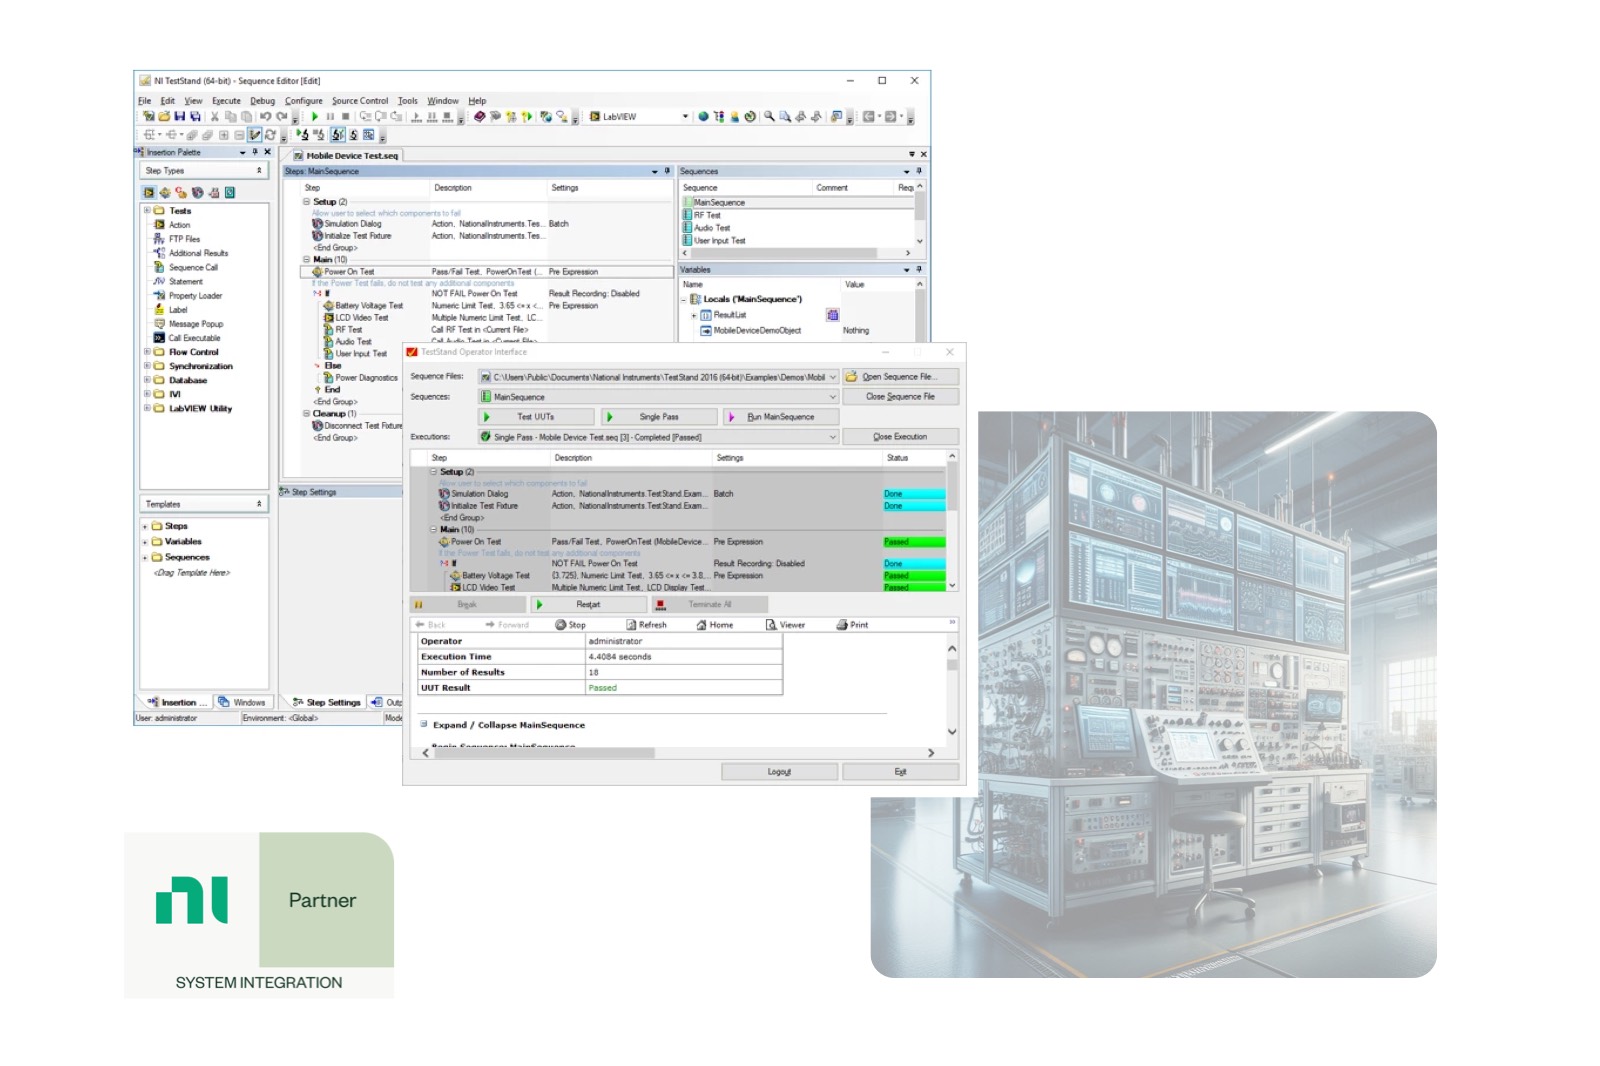
Task: Click the Logout button
Action: click(779, 772)
